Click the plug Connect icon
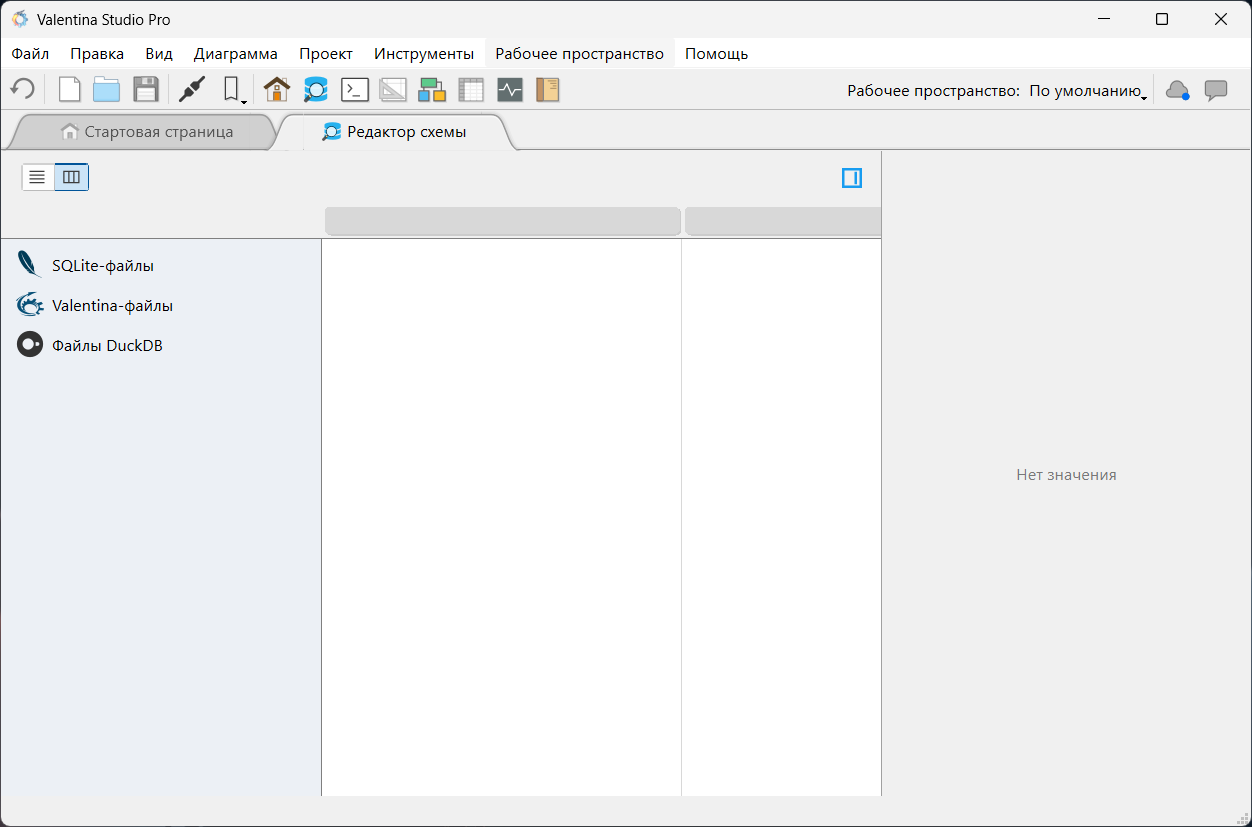Screen dimensions: 1252x827 (x=191, y=90)
